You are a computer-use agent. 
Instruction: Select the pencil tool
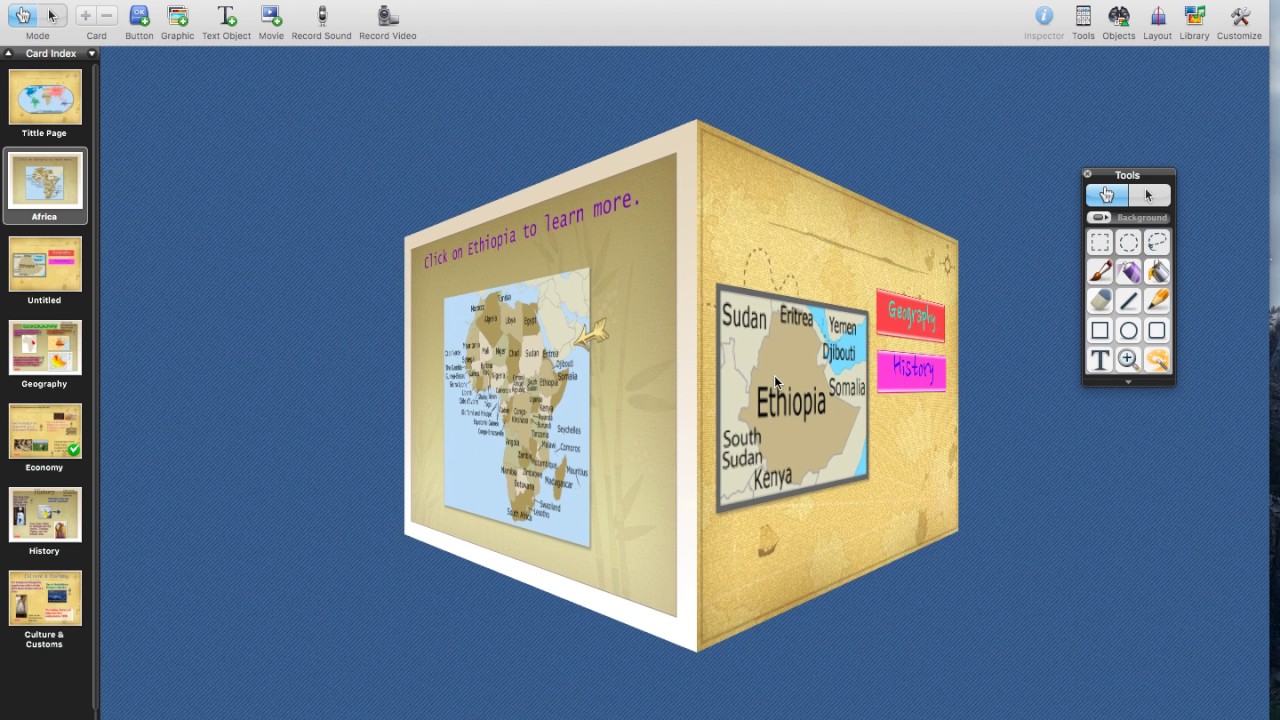(x=1157, y=300)
